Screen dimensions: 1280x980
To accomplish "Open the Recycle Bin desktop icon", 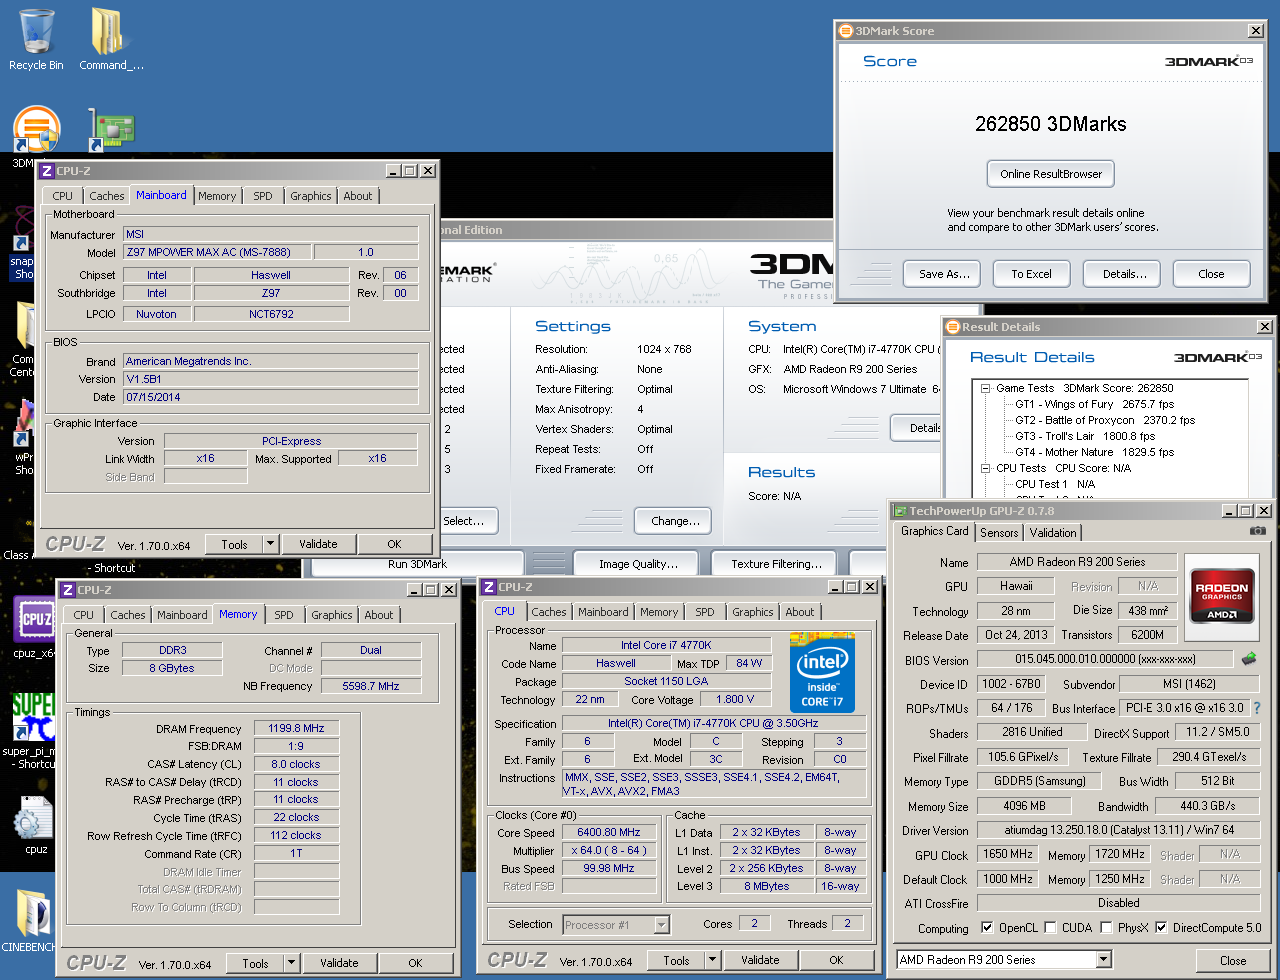I will coord(36,40).
